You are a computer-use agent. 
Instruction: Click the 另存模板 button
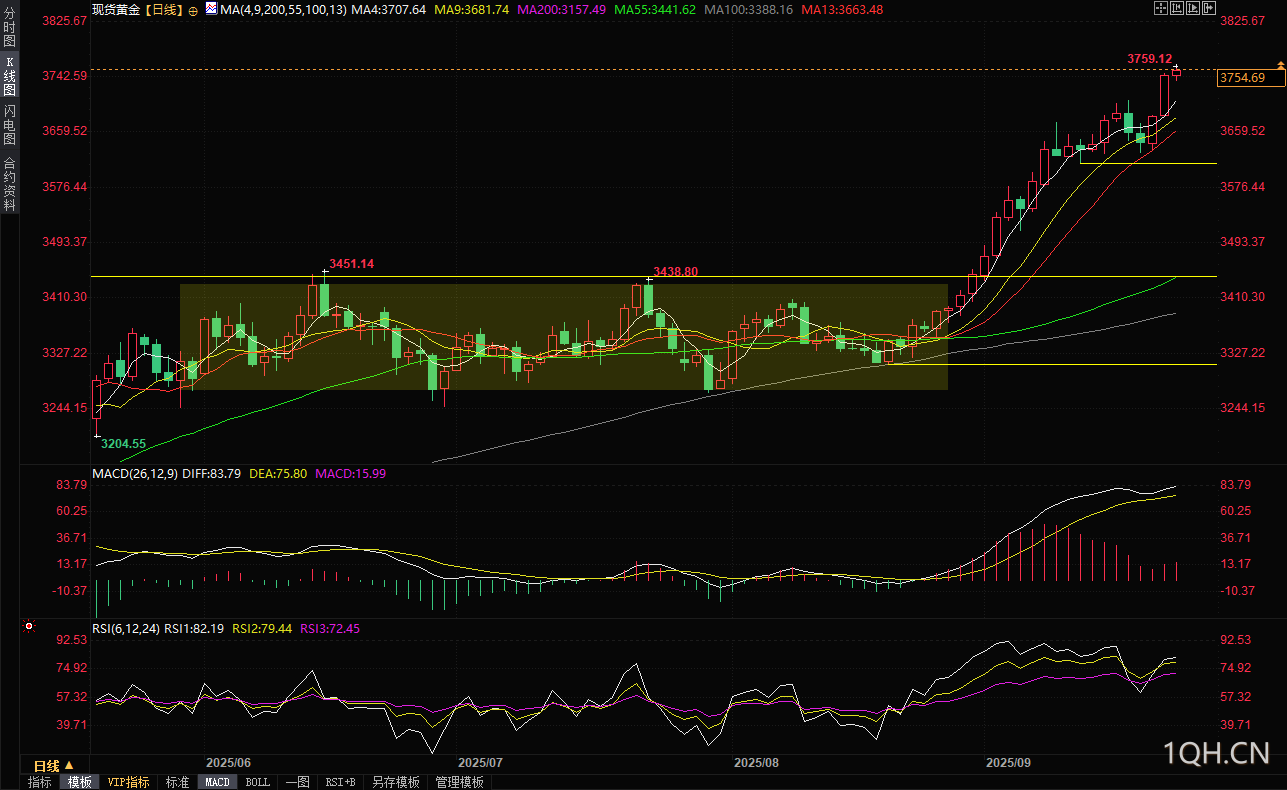(396, 782)
